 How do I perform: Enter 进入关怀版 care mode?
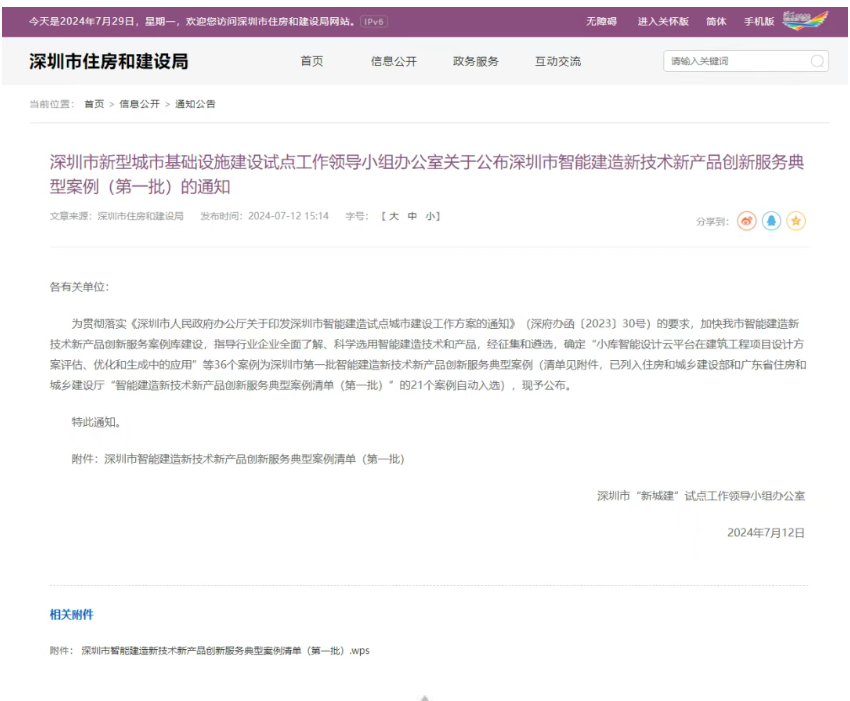663,21
